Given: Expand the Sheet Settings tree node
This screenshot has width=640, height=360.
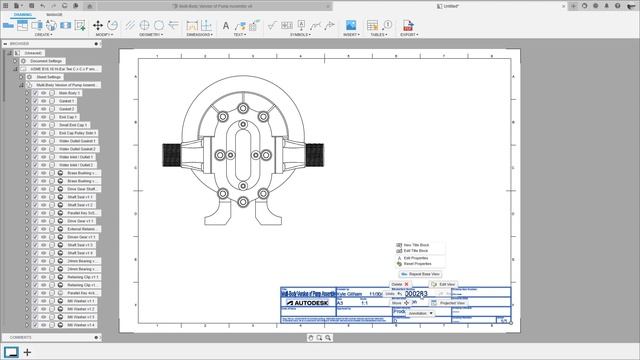Looking at the screenshot, I should coord(21,77).
